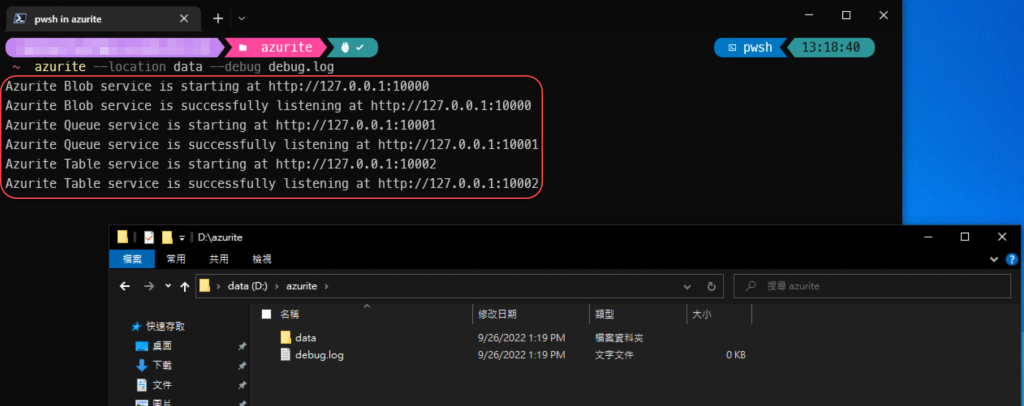This screenshot has width=1024, height=406.
Task: Sort by 修改日期 Date modified column
Action: [x=498, y=314]
